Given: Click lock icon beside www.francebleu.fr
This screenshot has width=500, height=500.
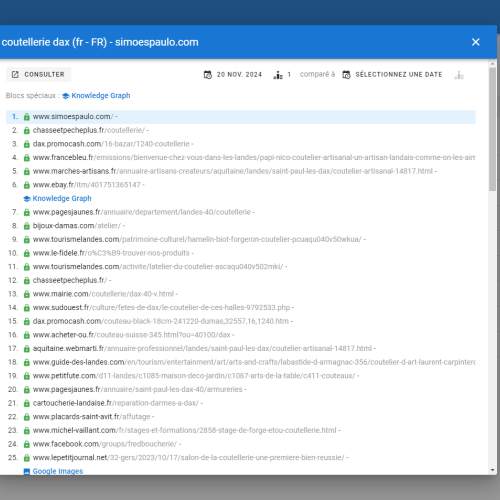Looking at the screenshot, I should [x=27, y=158].
